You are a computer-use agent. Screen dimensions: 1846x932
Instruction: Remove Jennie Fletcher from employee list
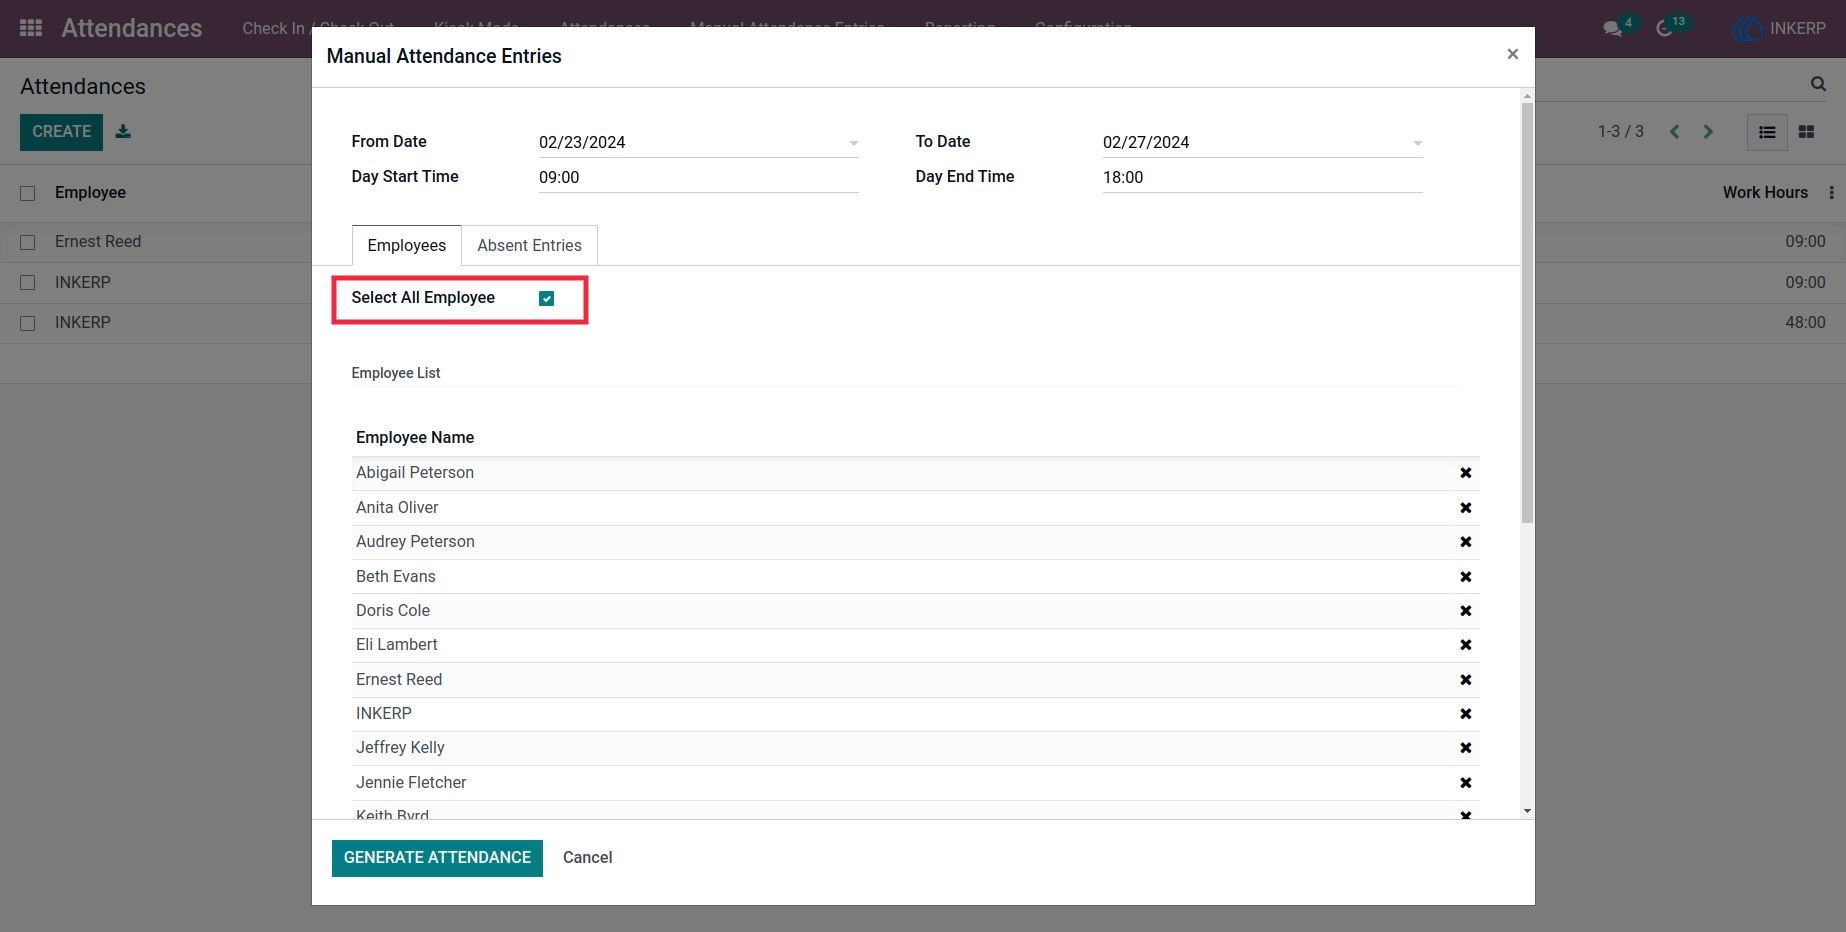coord(1465,783)
